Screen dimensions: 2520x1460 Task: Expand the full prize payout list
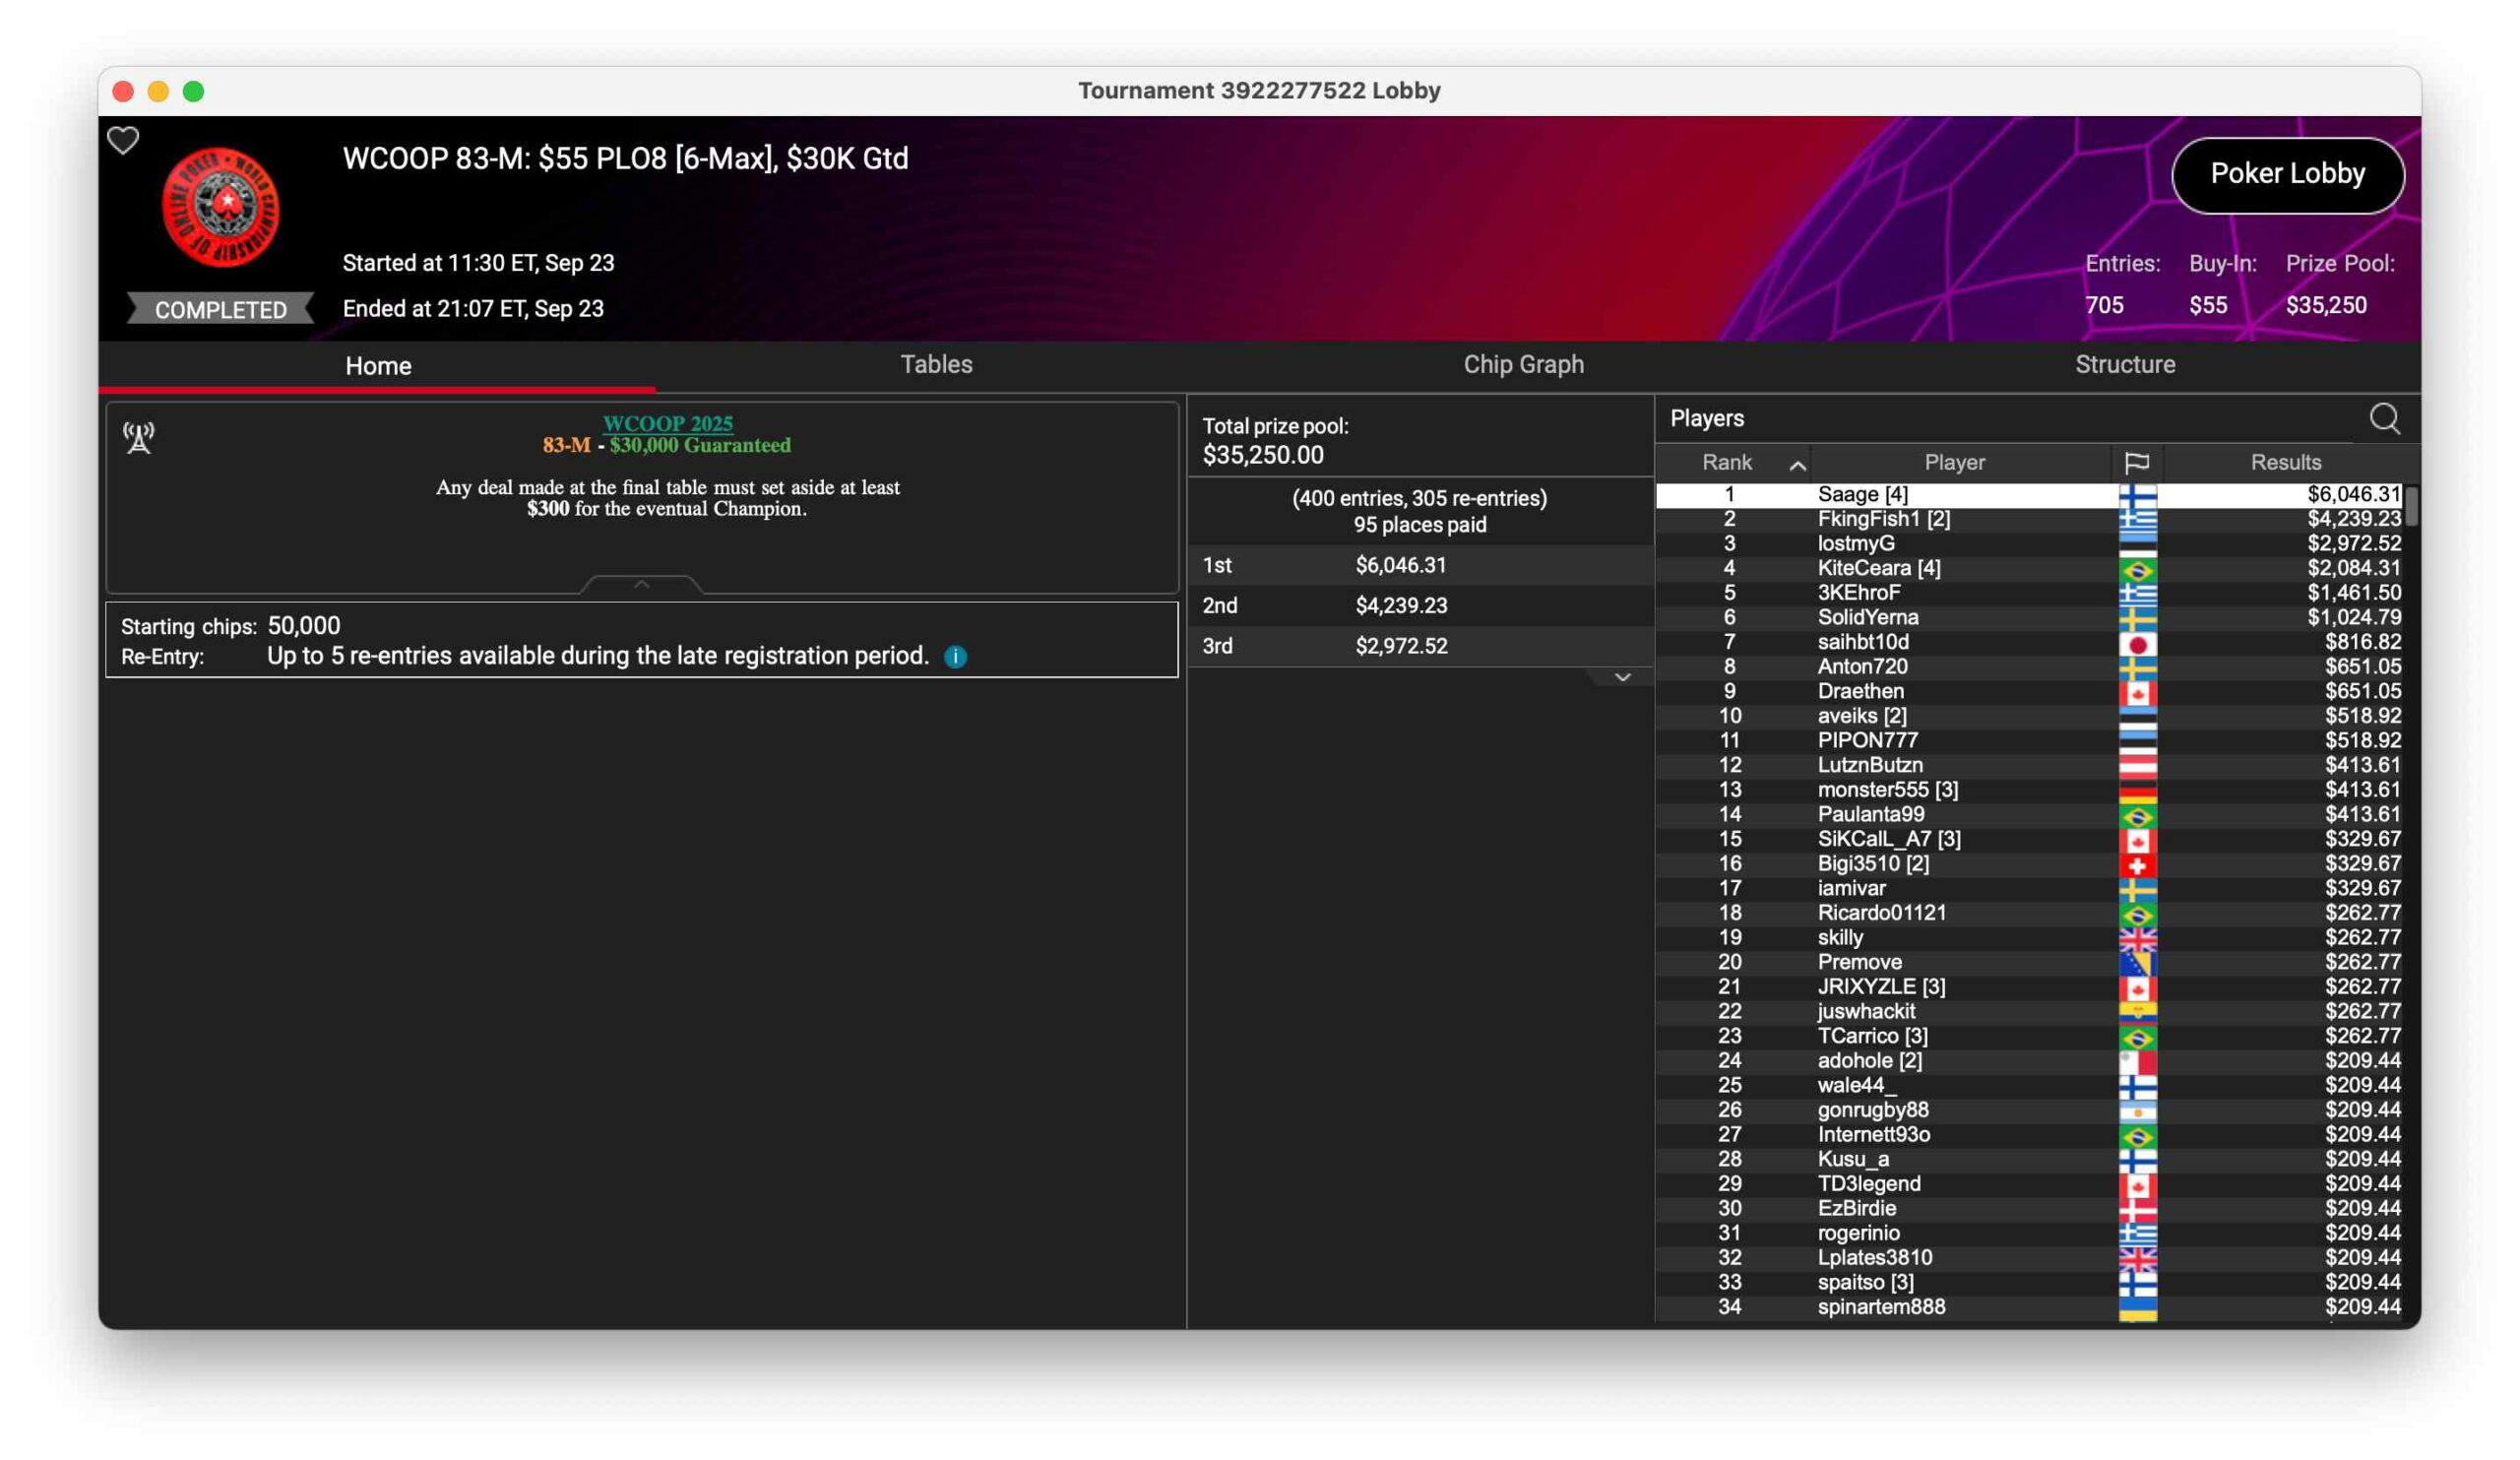pyautogui.click(x=1622, y=678)
